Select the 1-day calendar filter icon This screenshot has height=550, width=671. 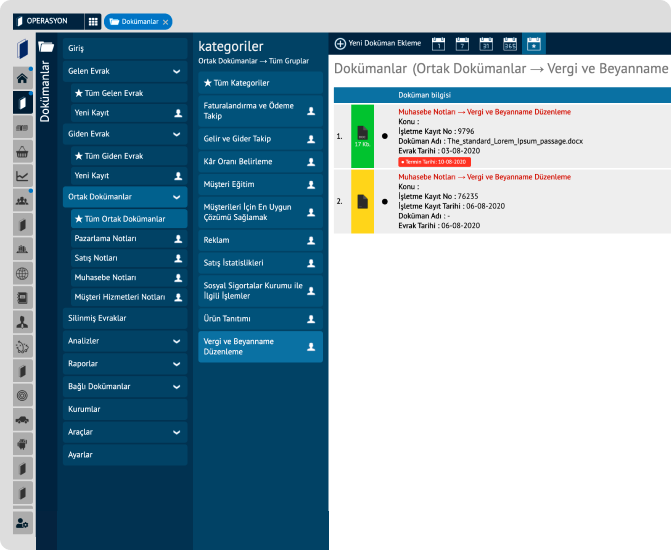pyautogui.click(x=438, y=44)
